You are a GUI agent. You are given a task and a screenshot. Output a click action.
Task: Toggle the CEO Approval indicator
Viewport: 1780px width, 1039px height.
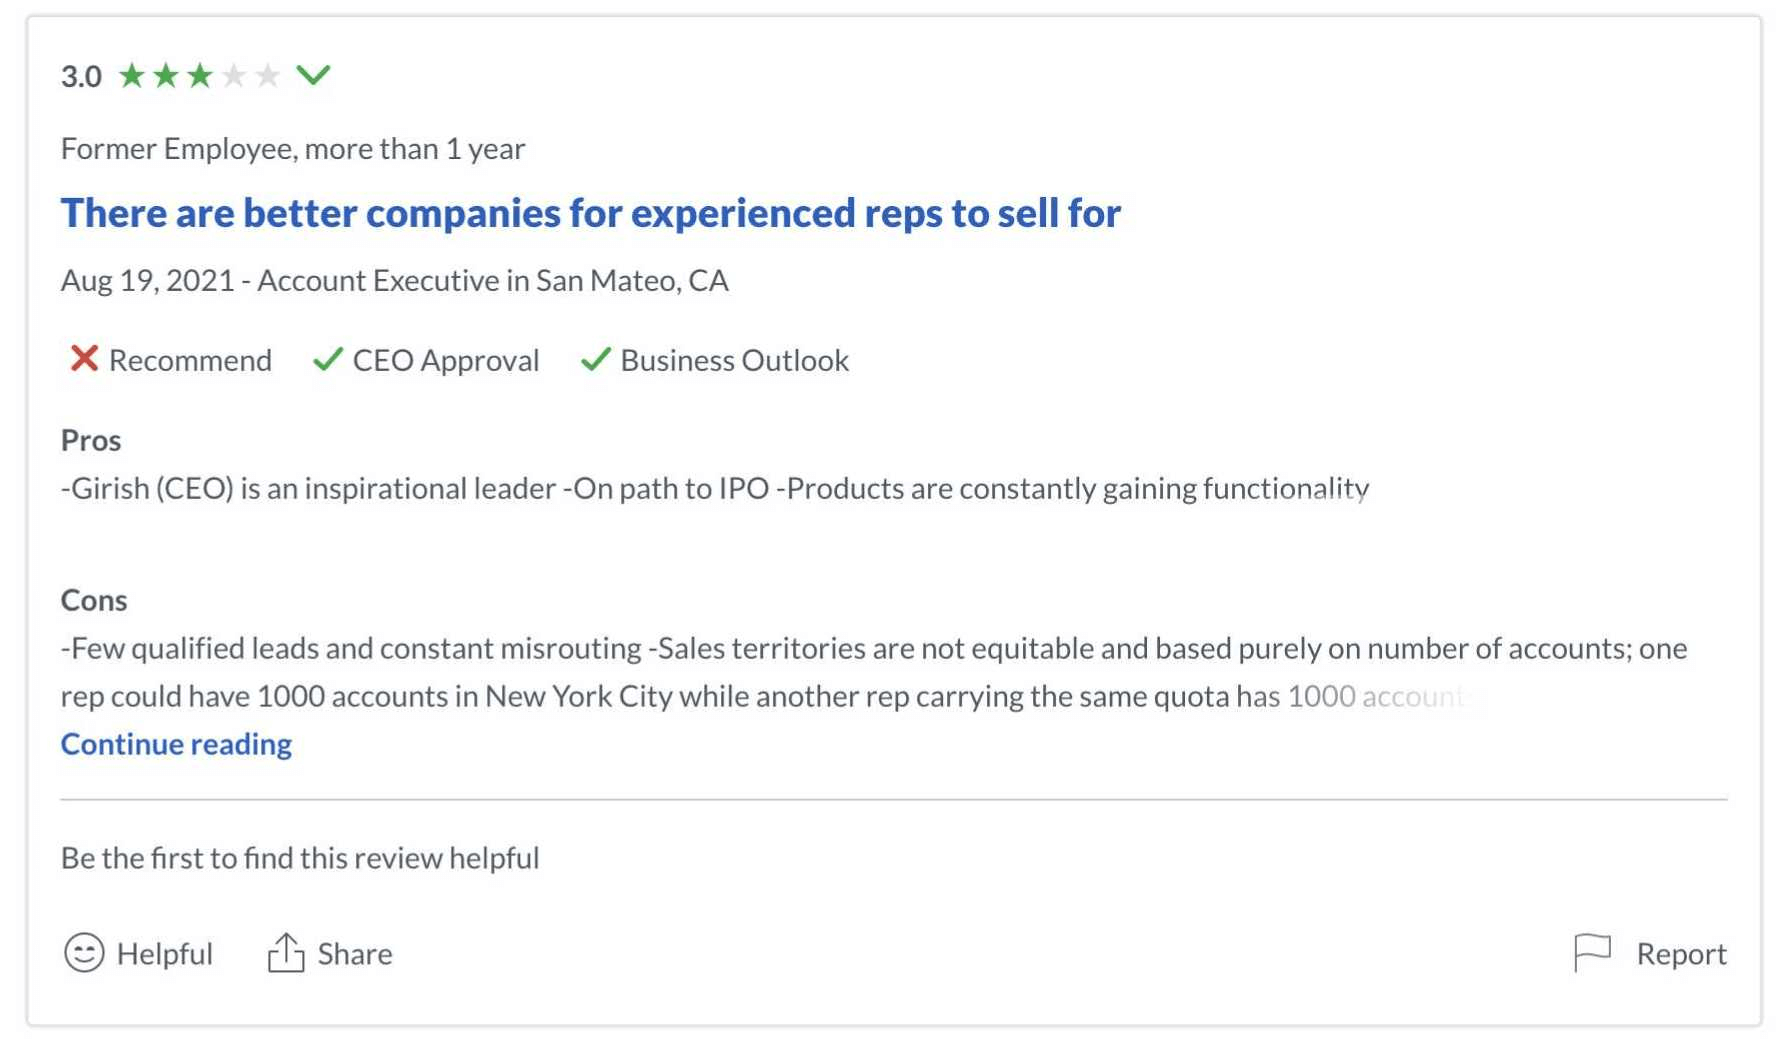coord(428,360)
